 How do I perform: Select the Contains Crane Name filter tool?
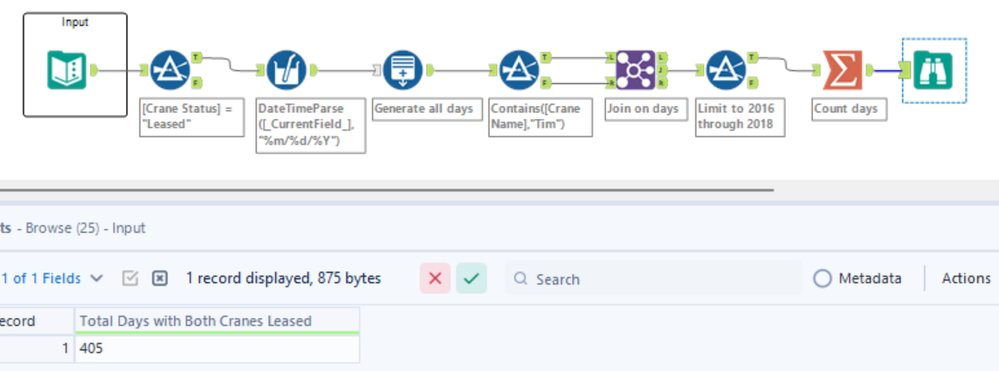tap(519, 69)
